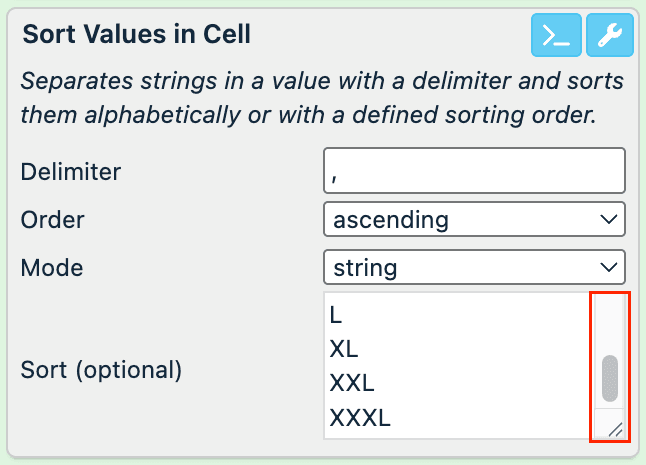Image resolution: width=646 pixels, height=465 pixels.
Task: Open settings with the wrench icon
Action: tap(610, 35)
